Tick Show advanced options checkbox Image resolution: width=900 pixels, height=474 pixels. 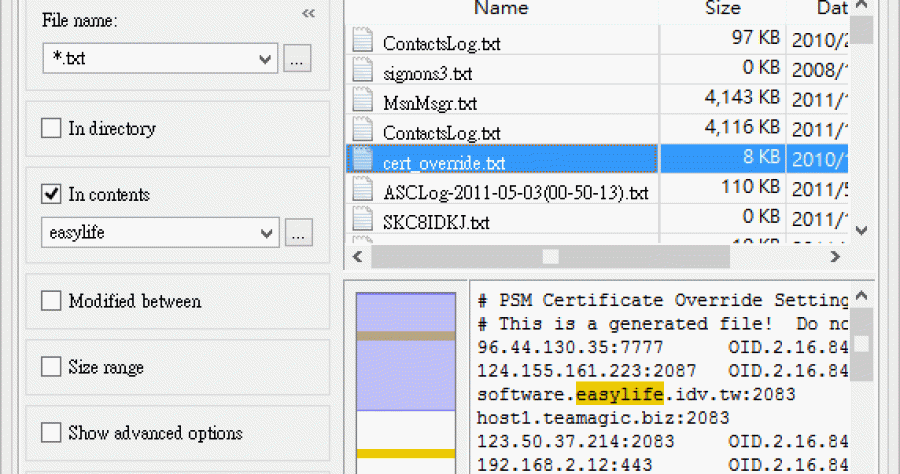(51, 432)
